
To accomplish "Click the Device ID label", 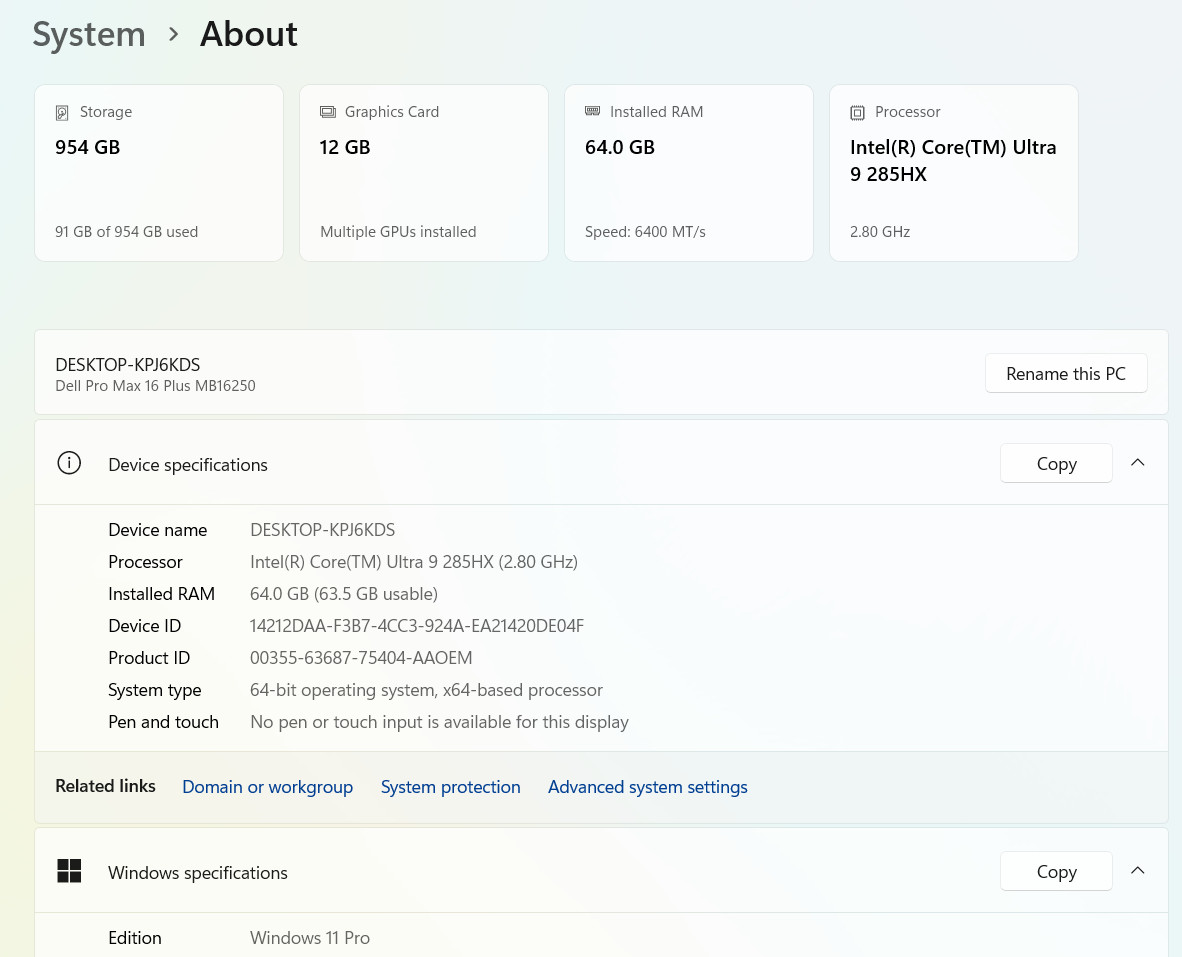I will [x=145, y=626].
